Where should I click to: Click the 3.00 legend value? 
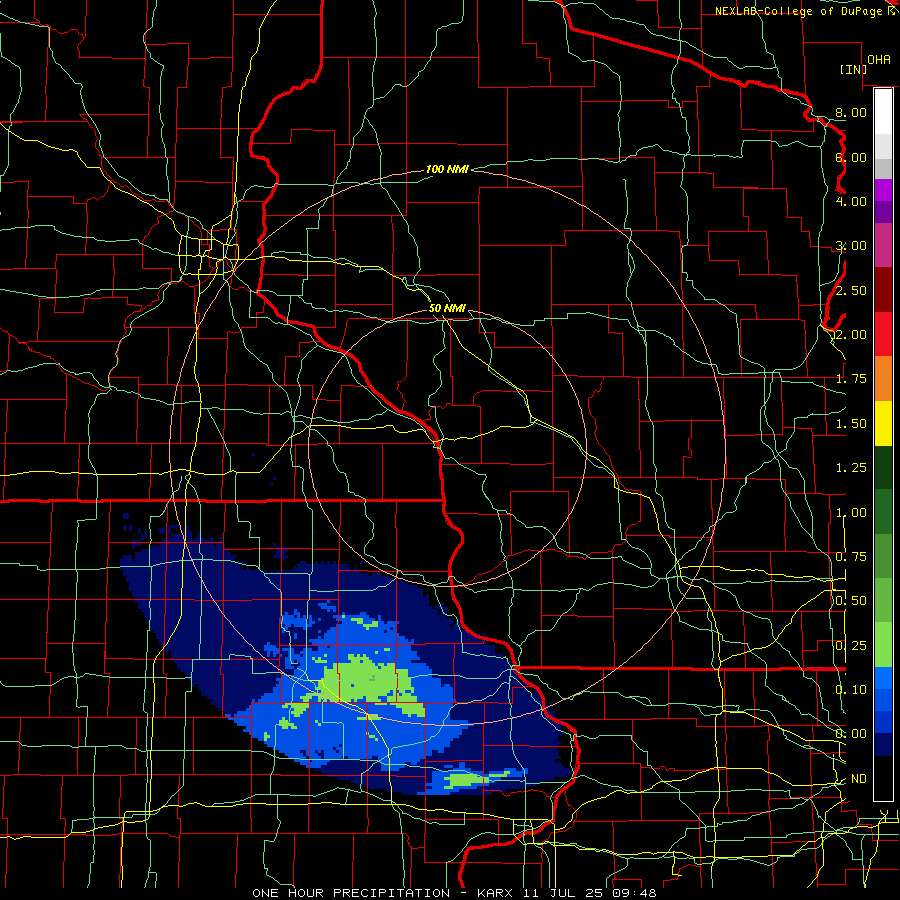(x=851, y=246)
